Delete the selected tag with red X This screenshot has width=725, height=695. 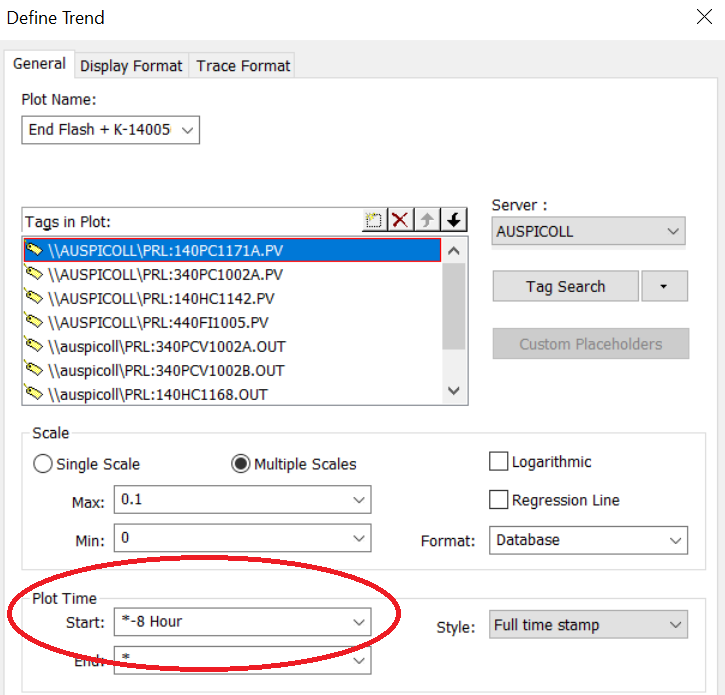401,221
